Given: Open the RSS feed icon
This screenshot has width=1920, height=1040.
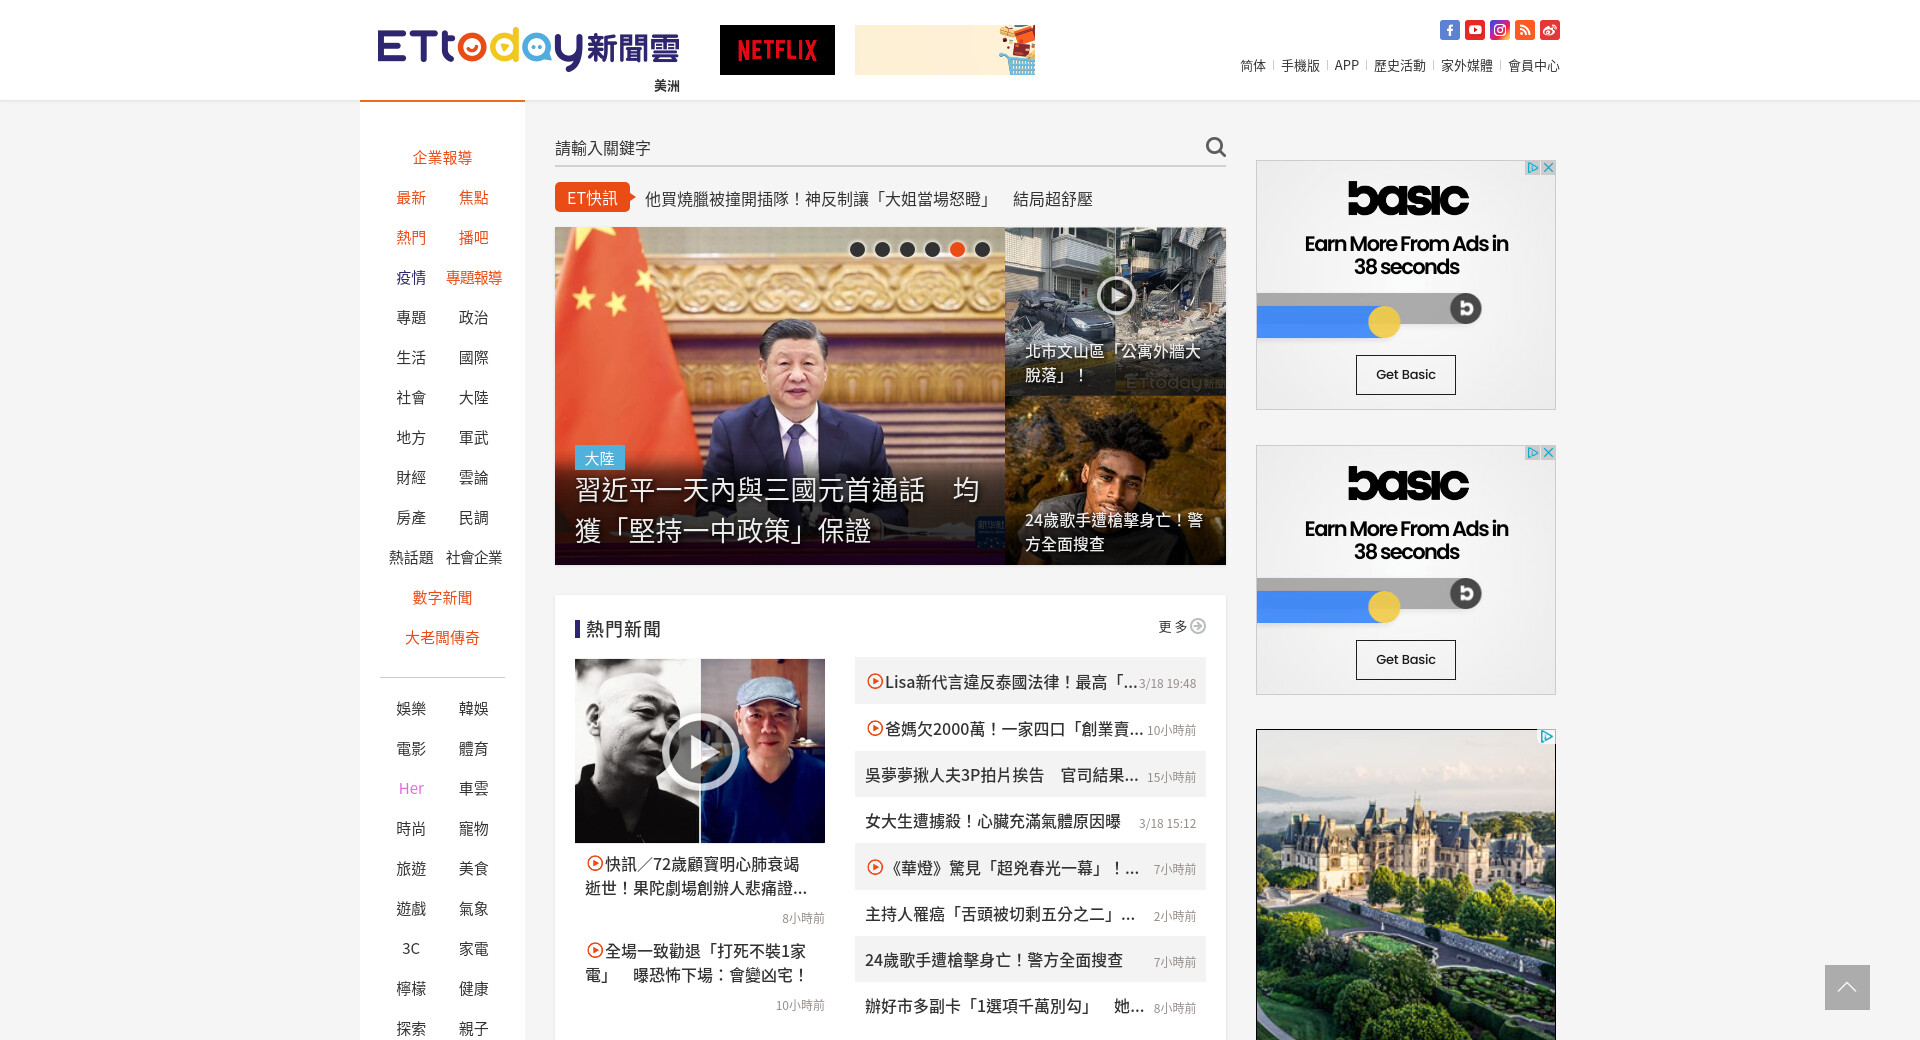Looking at the screenshot, I should 1524,30.
